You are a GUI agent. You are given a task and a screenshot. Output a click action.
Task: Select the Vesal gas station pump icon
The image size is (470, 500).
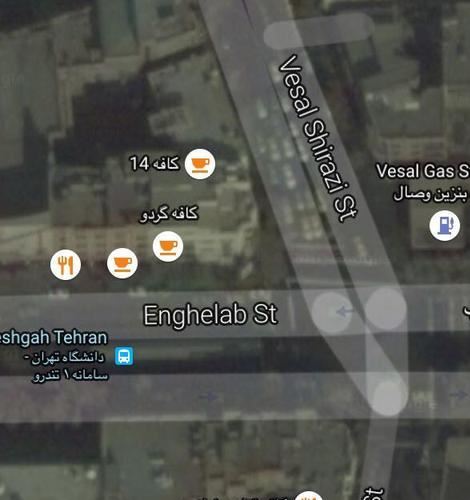(445, 226)
